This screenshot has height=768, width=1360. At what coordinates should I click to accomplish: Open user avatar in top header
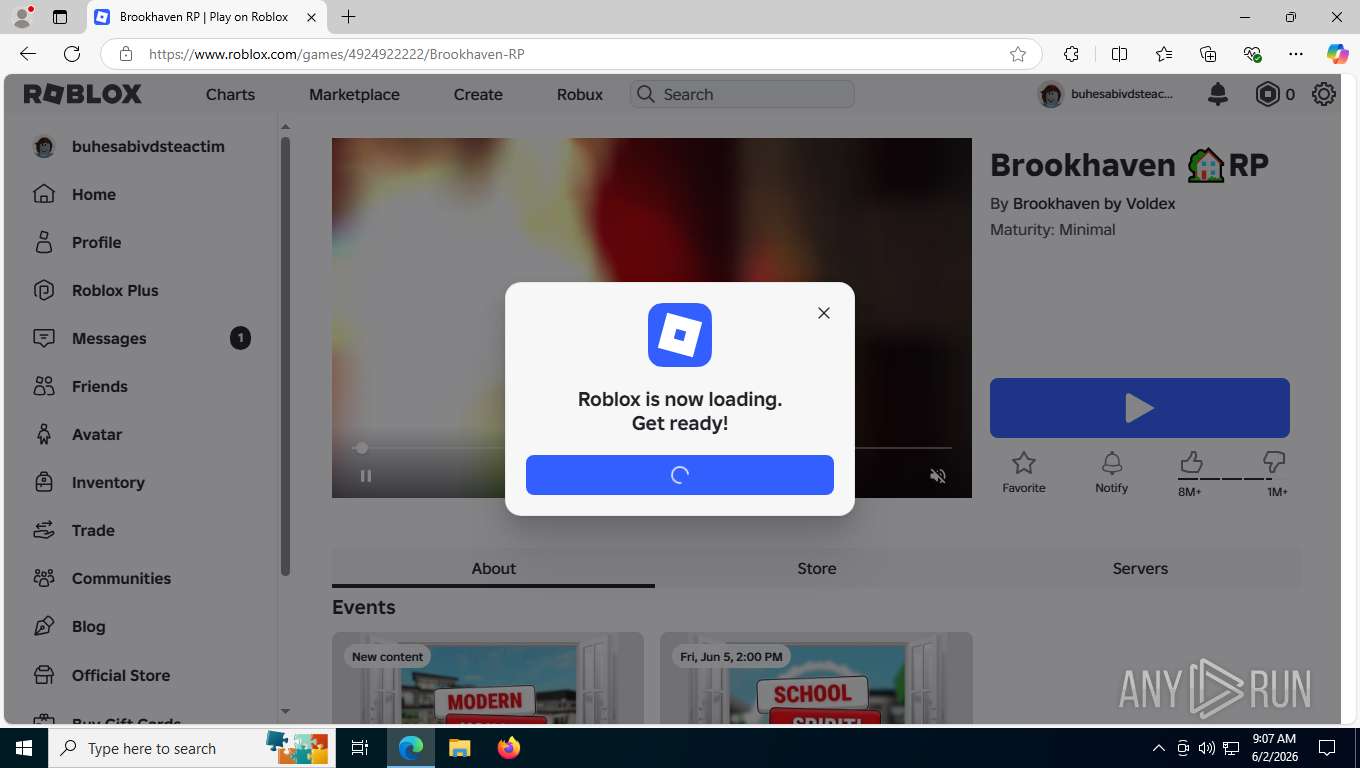point(1051,94)
